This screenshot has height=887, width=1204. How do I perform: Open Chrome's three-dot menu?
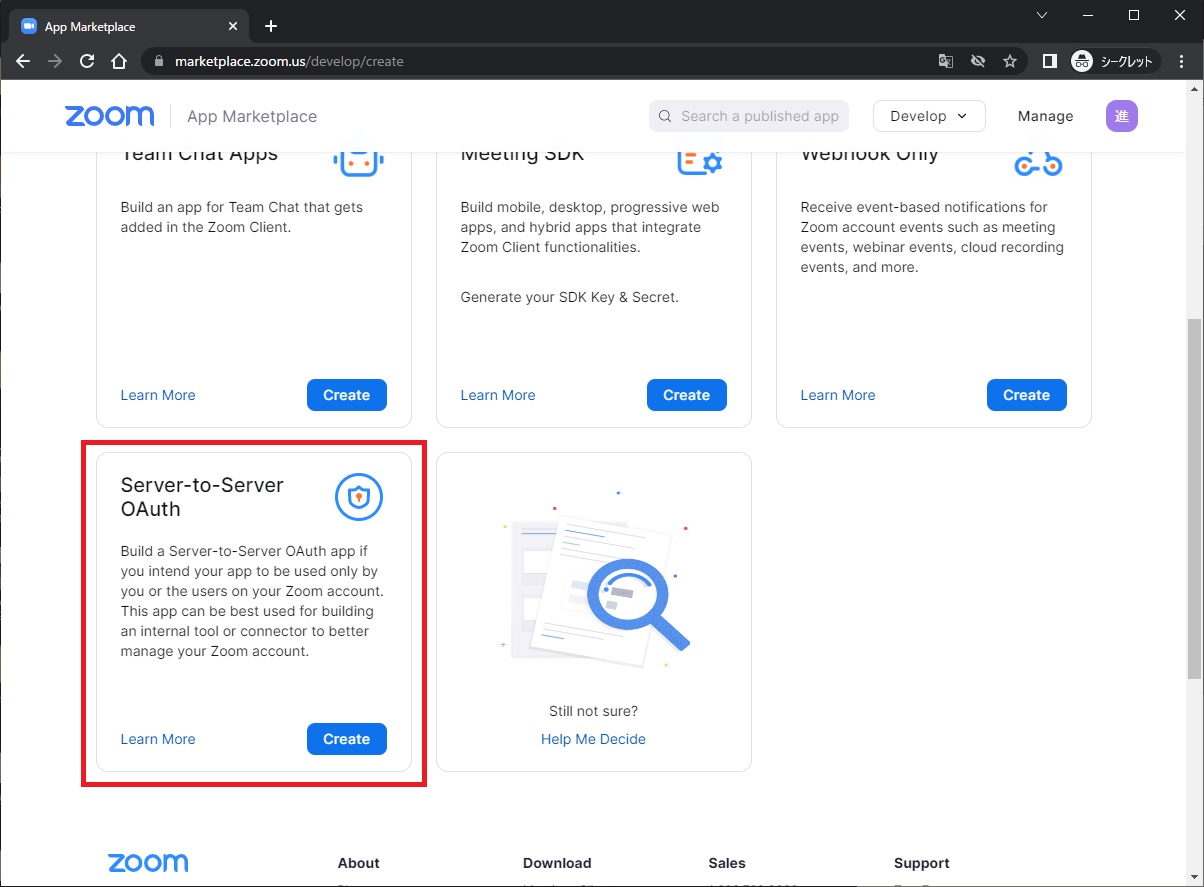[x=1181, y=61]
